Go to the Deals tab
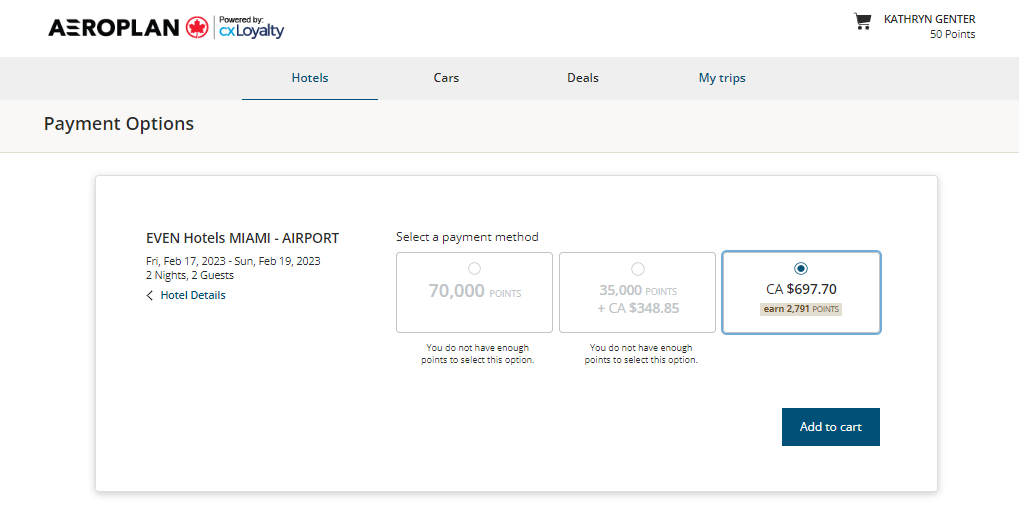The height and width of the screenshot is (508, 1019). point(583,78)
